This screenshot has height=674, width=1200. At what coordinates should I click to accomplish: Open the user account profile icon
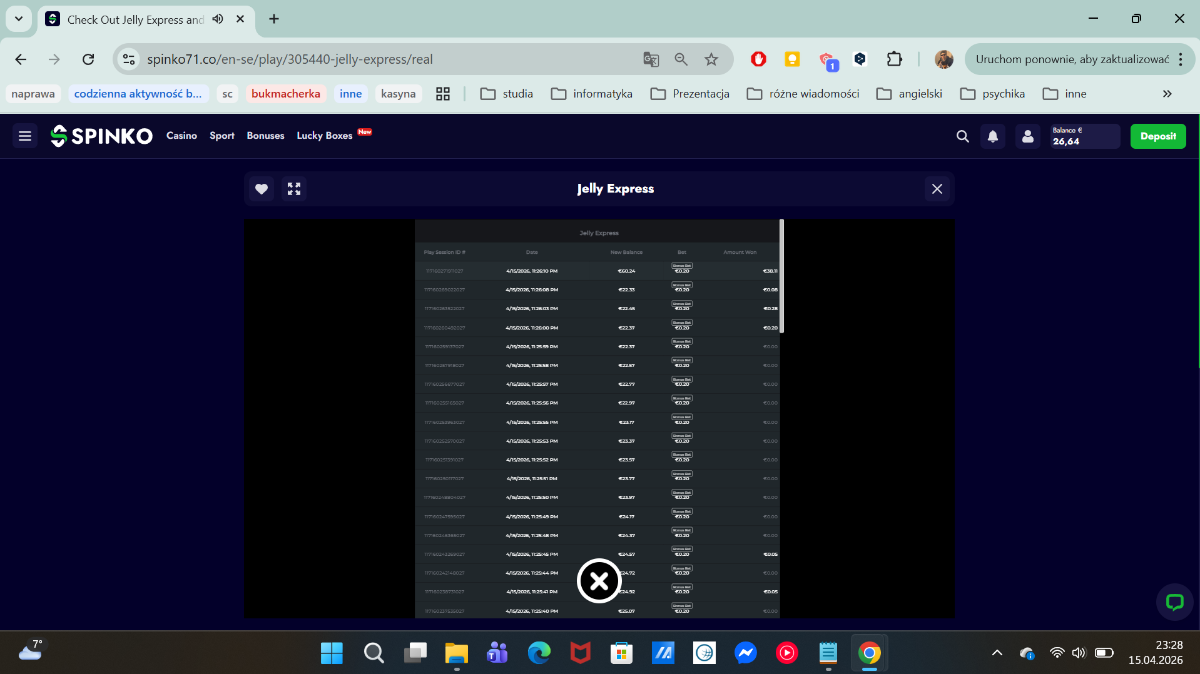(x=1027, y=136)
